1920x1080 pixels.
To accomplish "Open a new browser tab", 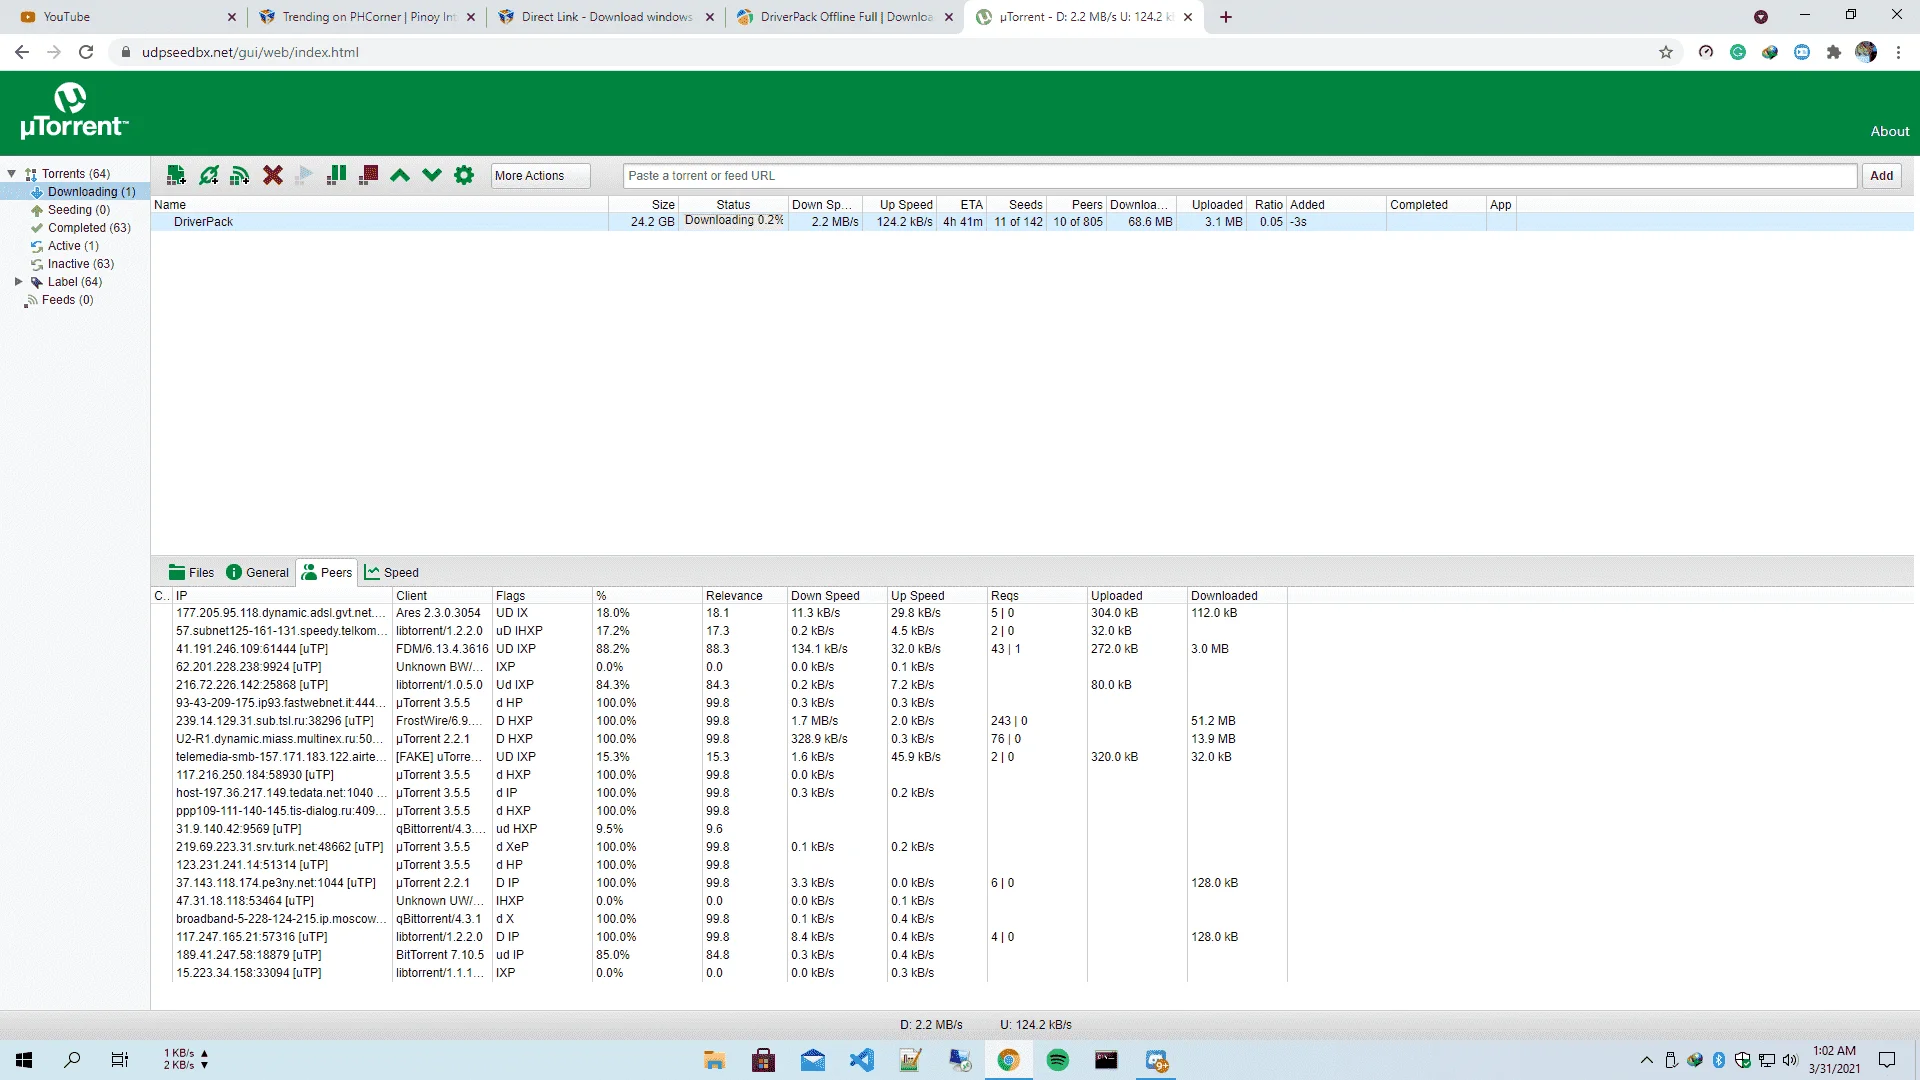I will coord(1226,17).
